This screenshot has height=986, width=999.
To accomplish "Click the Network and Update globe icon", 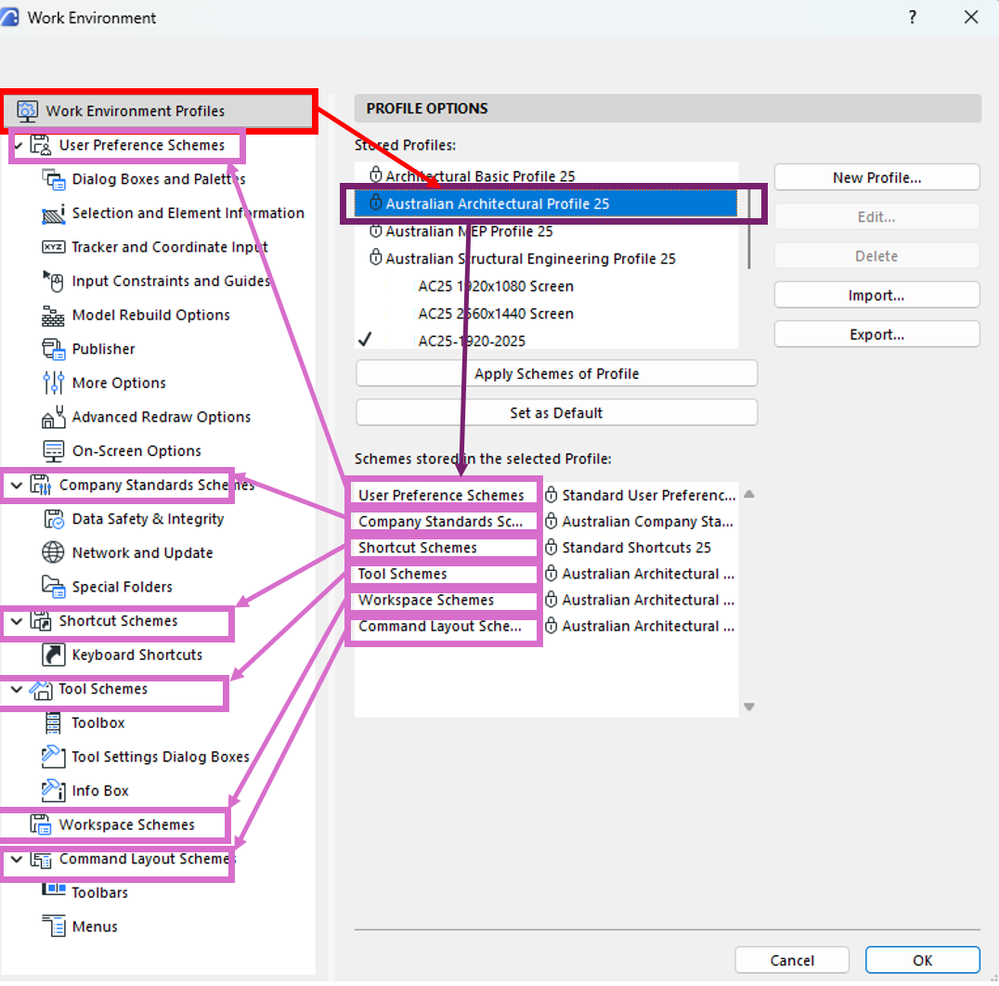I will (x=54, y=553).
